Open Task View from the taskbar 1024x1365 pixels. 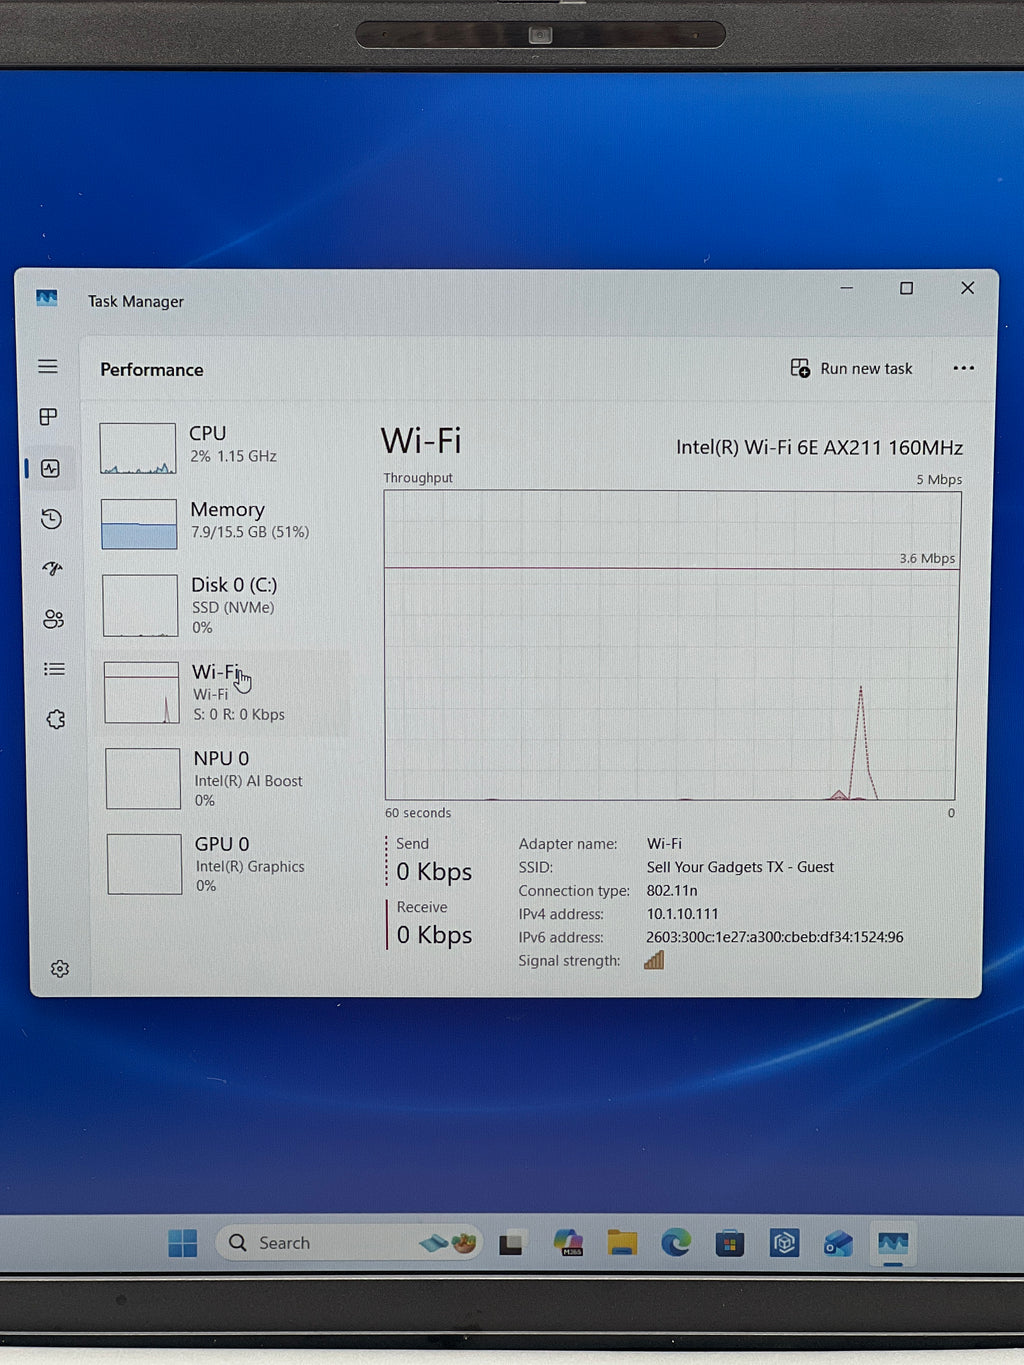coord(512,1243)
